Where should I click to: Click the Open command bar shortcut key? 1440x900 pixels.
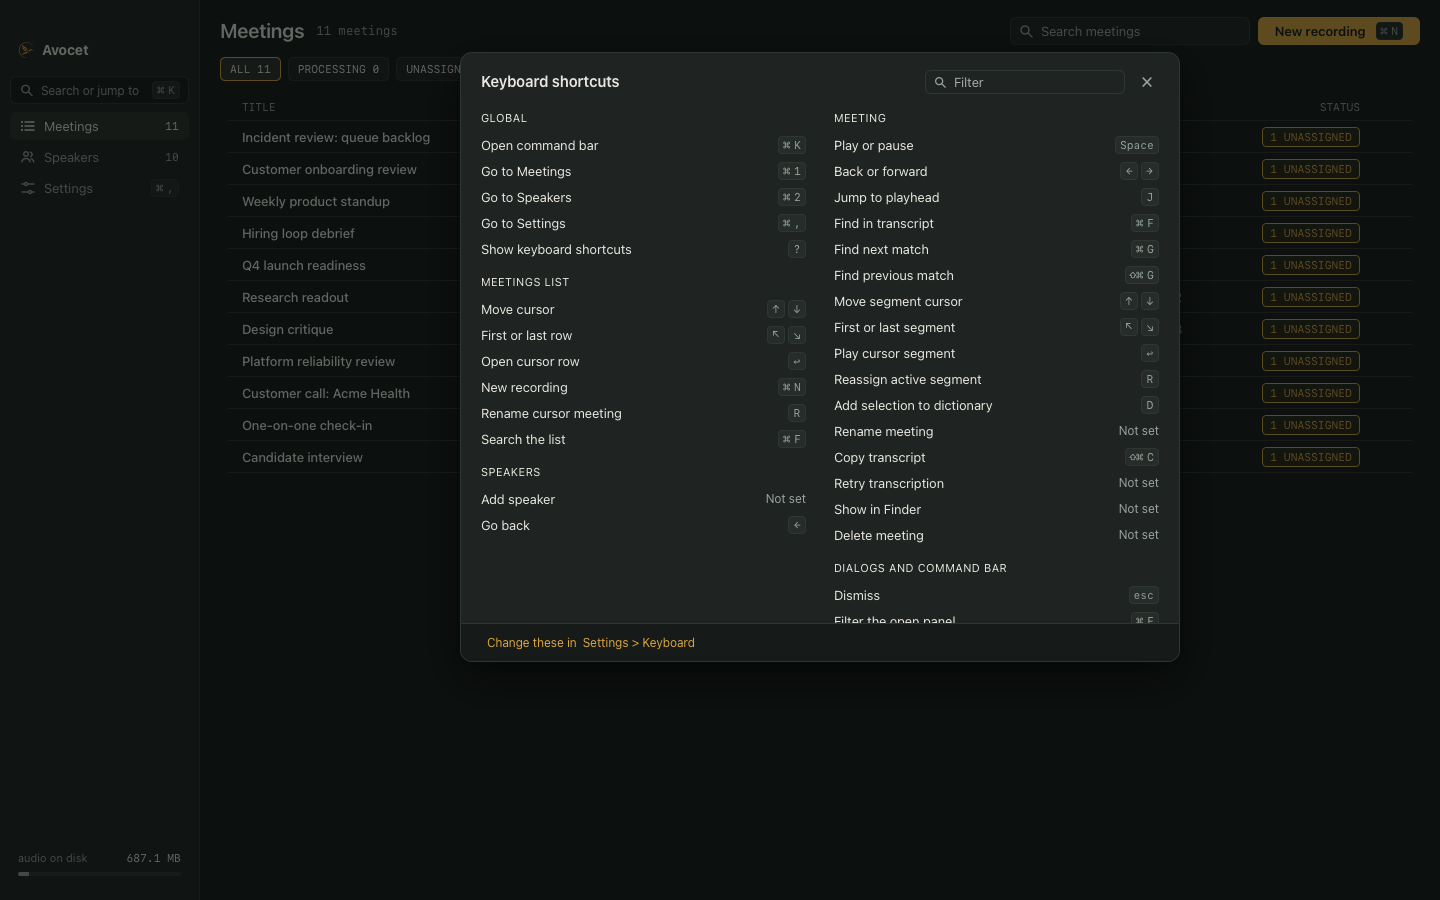pos(792,145)
